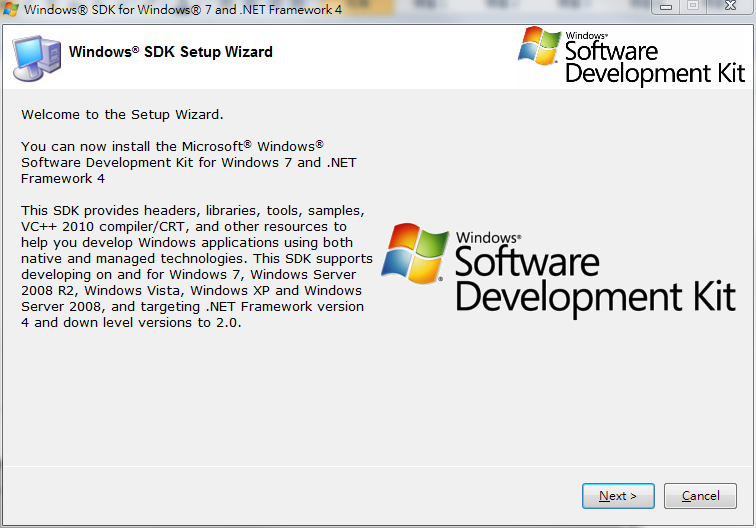Click the Windows flag icon in title bar
The width and height of the screenshot is (756, 528).
pos(10,9)
